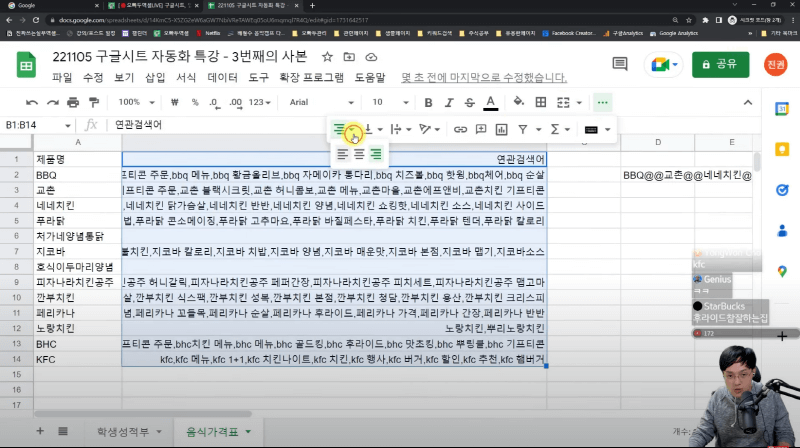Click the print icon
This screenshot has width=800, height=448.
(x=73, y=103)
